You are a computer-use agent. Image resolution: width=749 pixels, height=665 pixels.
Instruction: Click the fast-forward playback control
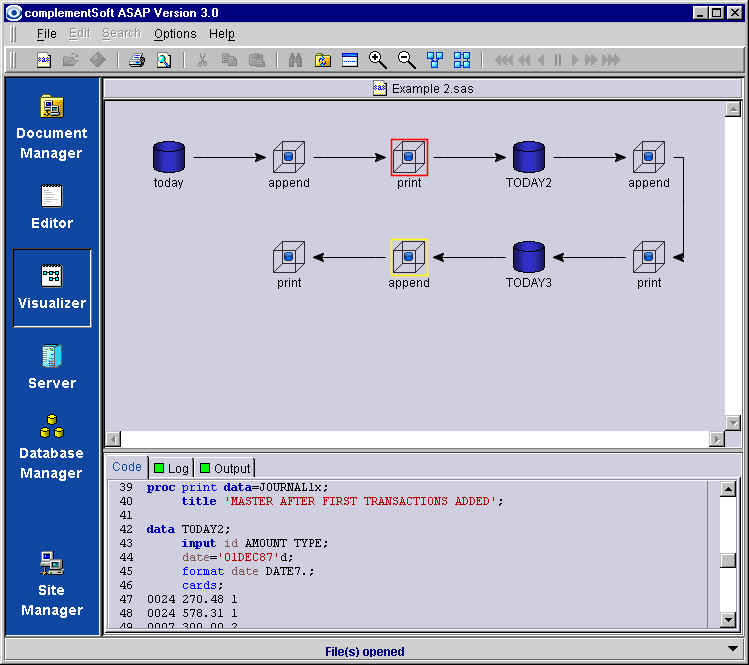point(591,60)
